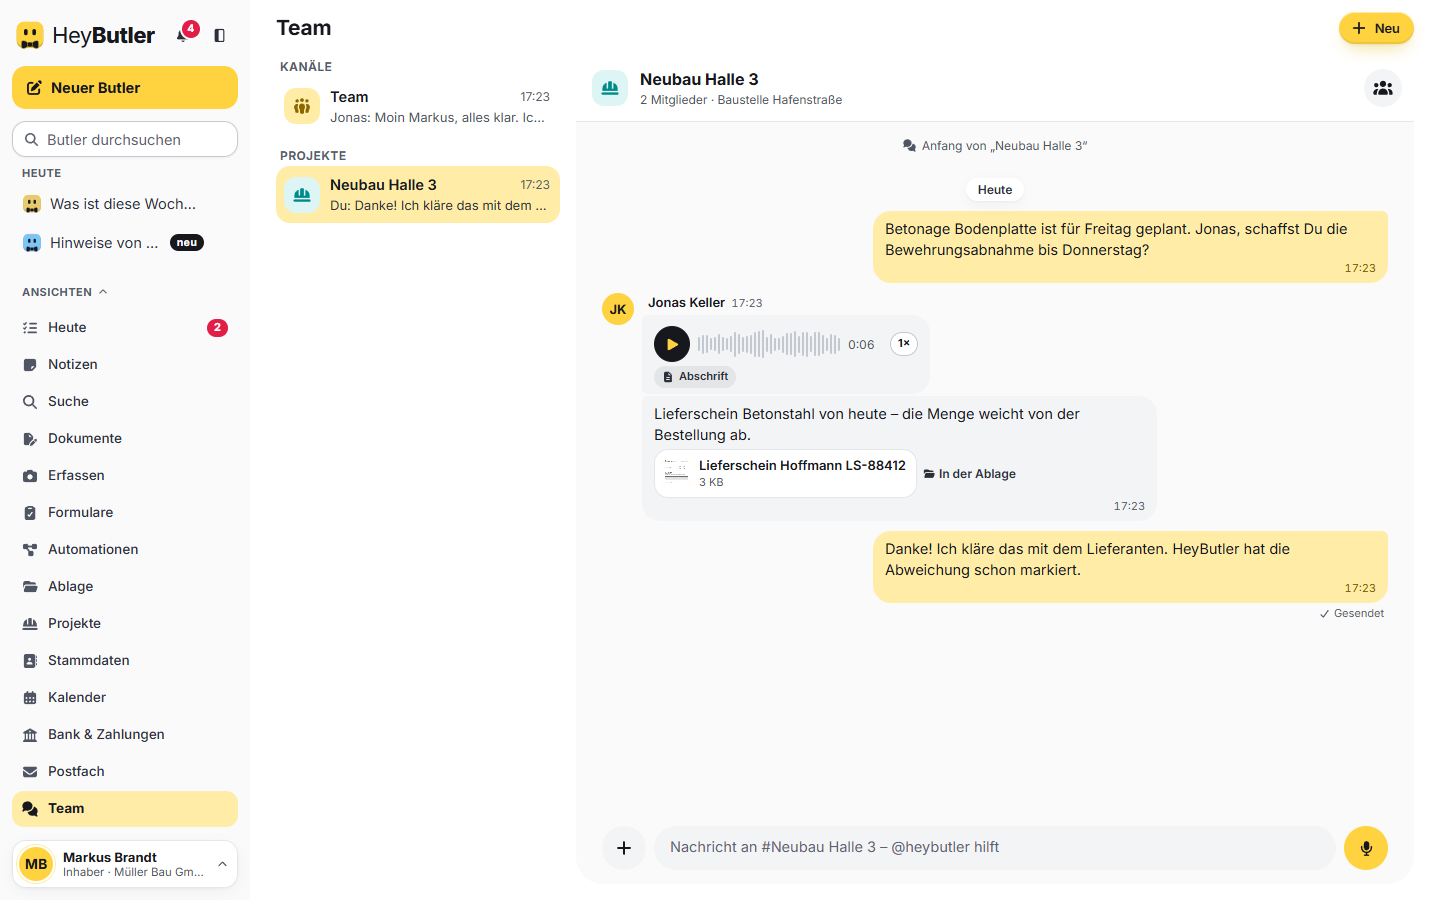
Task: Seek within the voice message waveform
Action: click(x=769, y=344)
